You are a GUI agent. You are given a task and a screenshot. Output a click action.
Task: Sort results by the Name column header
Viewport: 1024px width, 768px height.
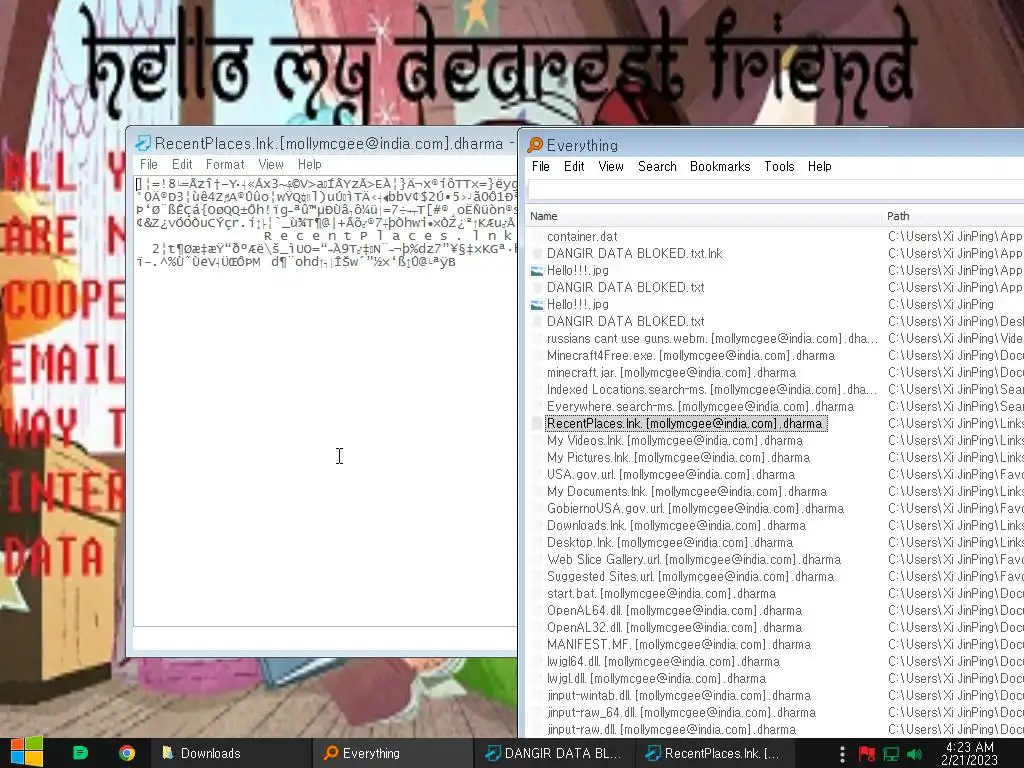click(703, 216)
